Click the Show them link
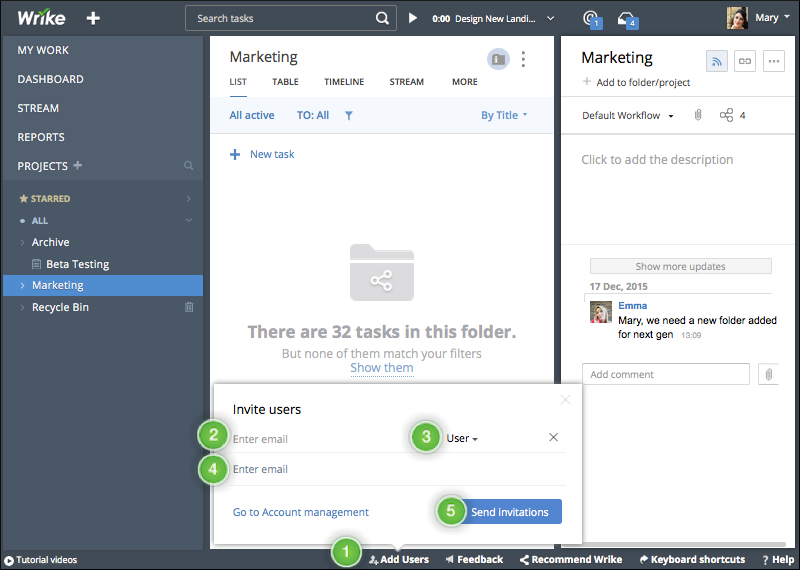Screen dimensions: 800x570 pyautogui.click(x=382, y=368)
